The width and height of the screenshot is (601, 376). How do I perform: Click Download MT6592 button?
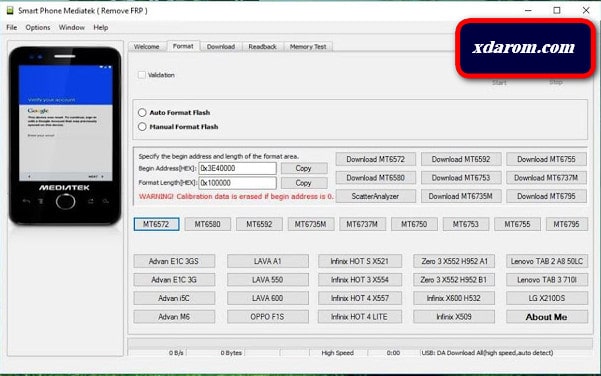(x=461, y=159)
